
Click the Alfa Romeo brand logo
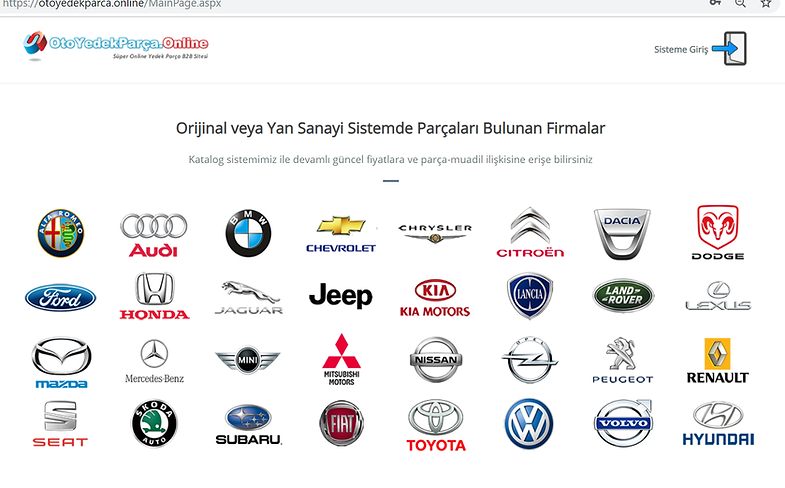61,233
